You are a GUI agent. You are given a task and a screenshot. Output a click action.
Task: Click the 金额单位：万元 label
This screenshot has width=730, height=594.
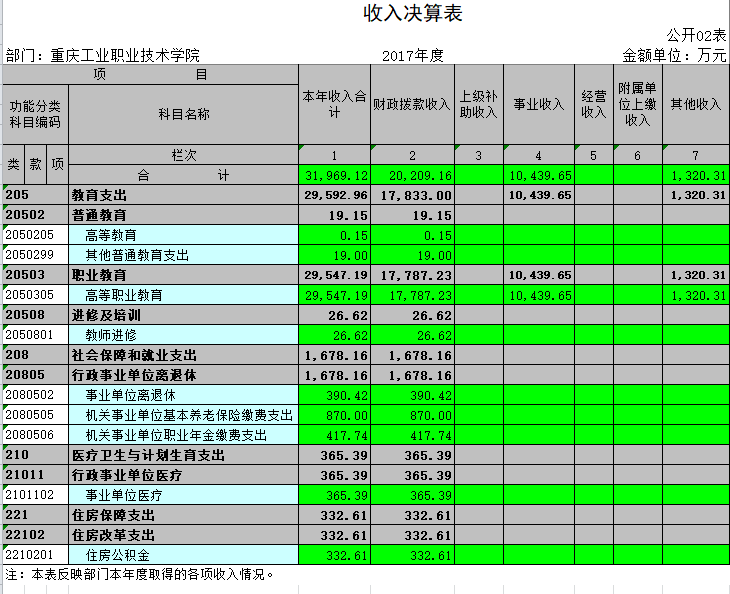pos(674,55)
